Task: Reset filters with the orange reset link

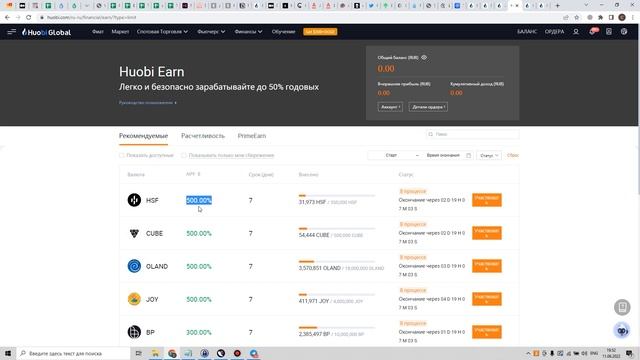Action: [x=513, y=156]
